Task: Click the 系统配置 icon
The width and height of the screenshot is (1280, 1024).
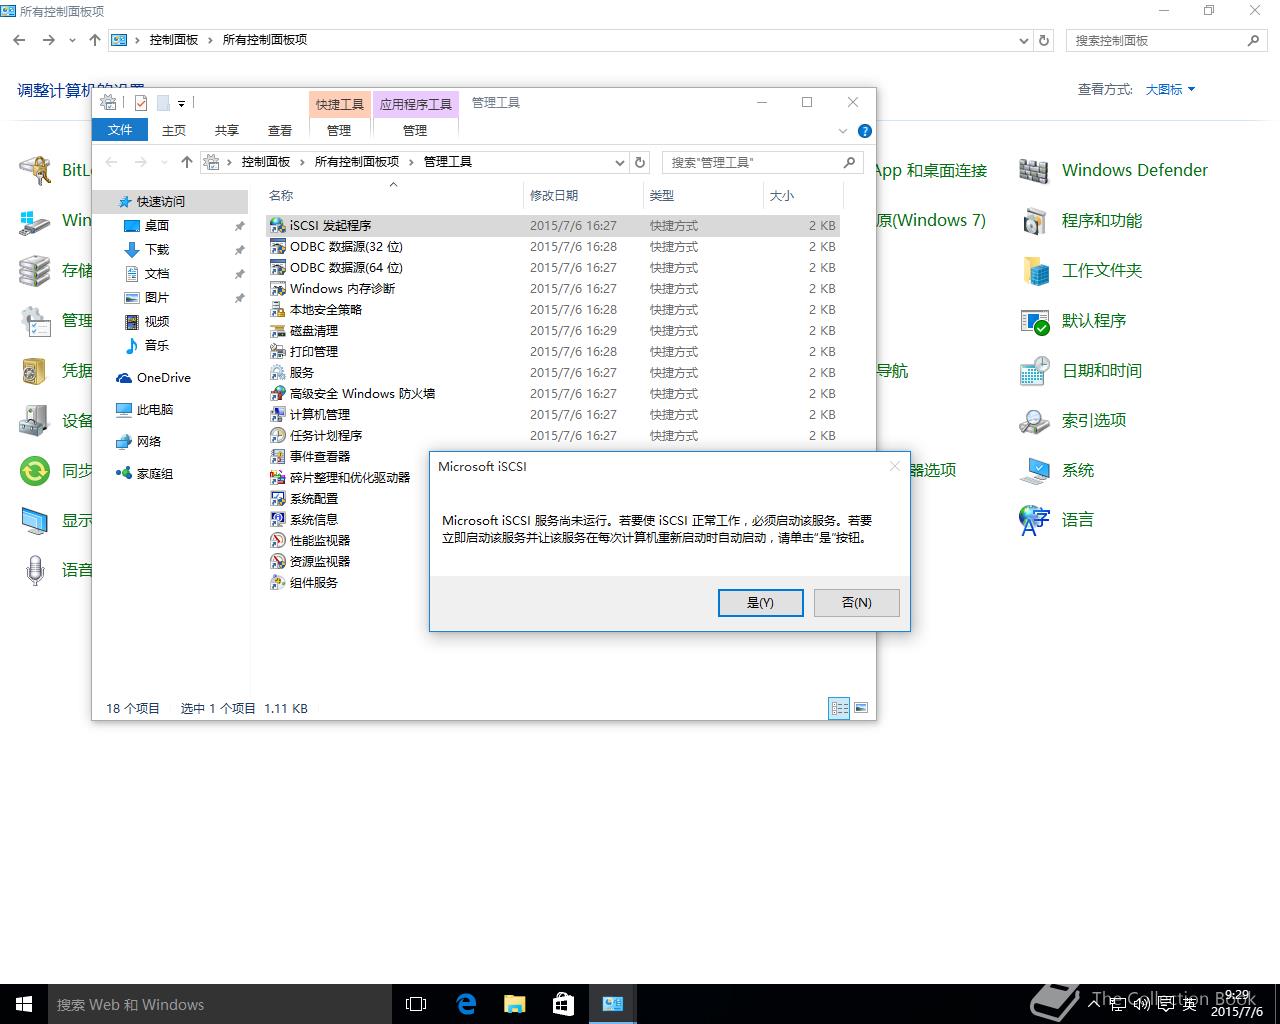Action: pos(278,499)
